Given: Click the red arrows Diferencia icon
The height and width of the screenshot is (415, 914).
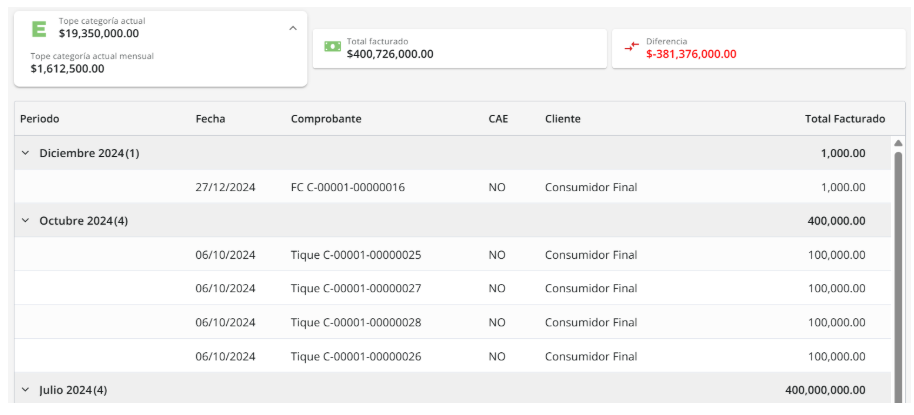Looking at the screenshot, I should click(631, 47).
